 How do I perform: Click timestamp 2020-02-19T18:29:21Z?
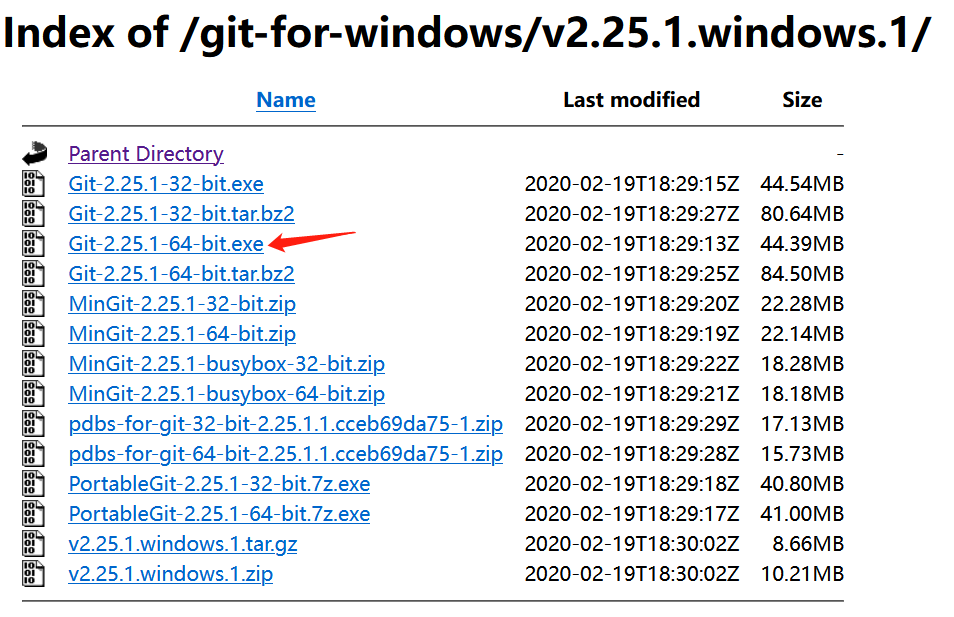point(632,394)
